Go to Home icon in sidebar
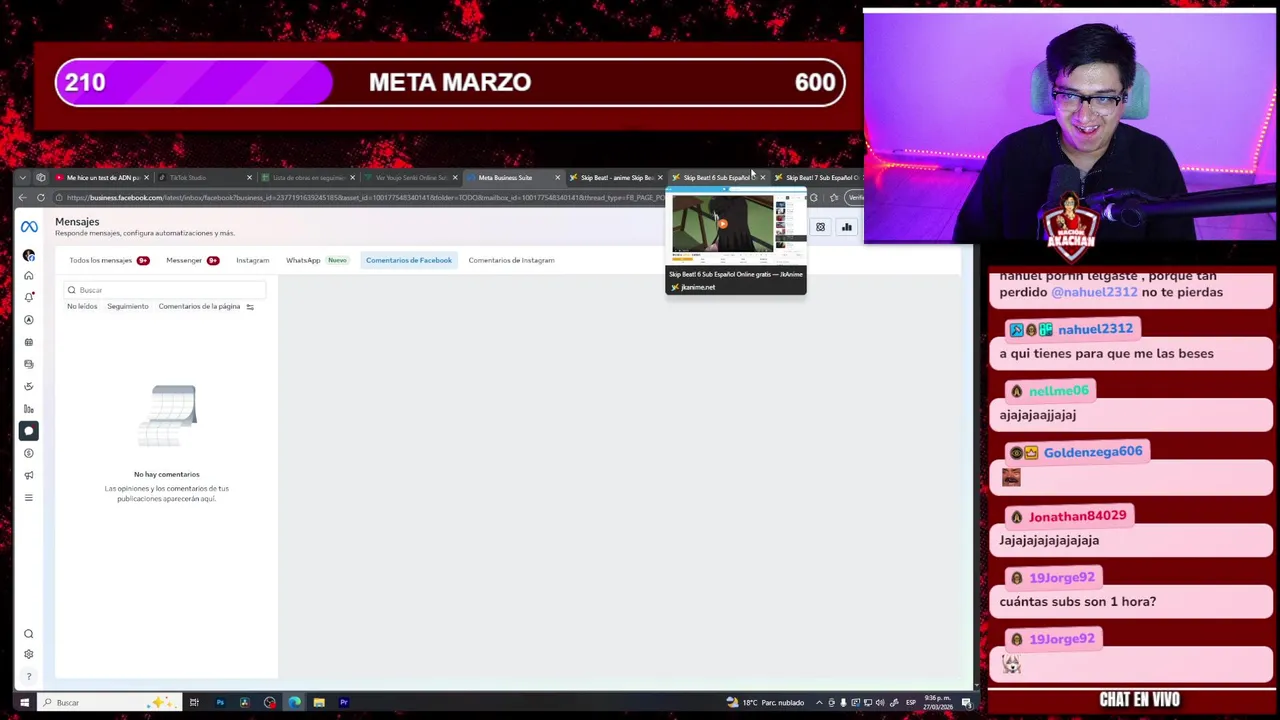The image size is (1280, 720). tap(29, 276)
